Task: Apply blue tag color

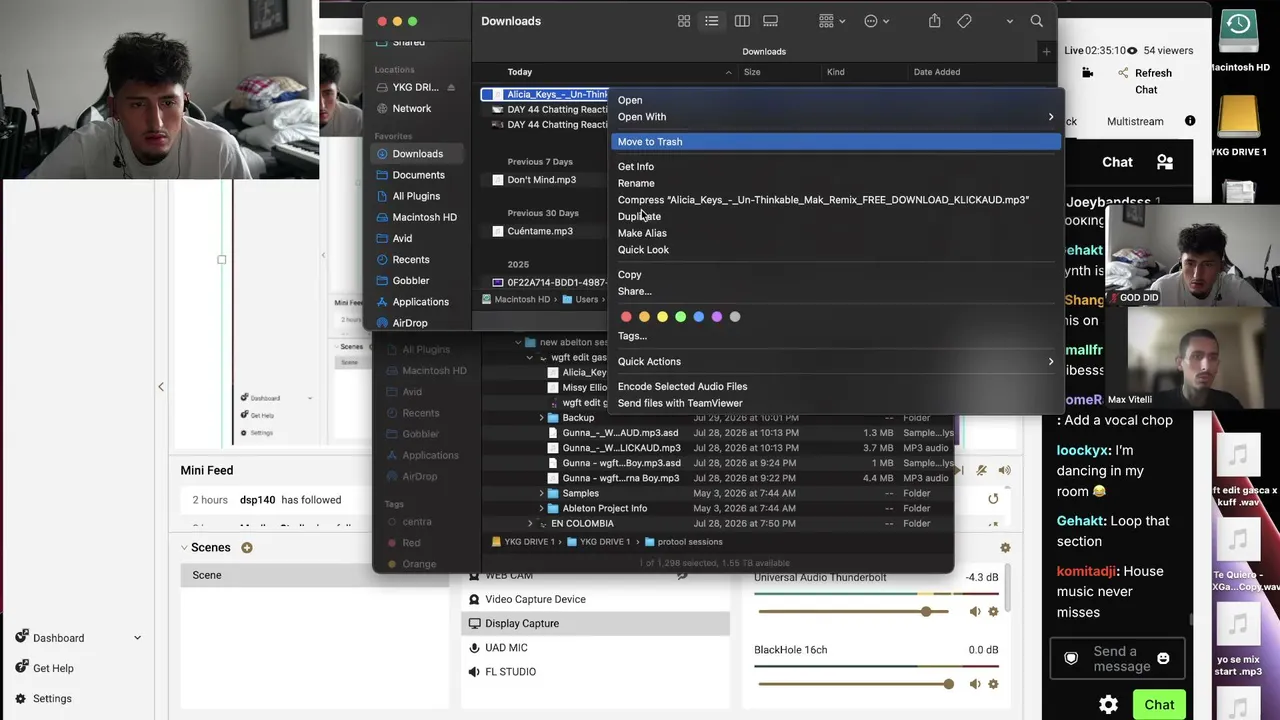Action: click(698, 317)
